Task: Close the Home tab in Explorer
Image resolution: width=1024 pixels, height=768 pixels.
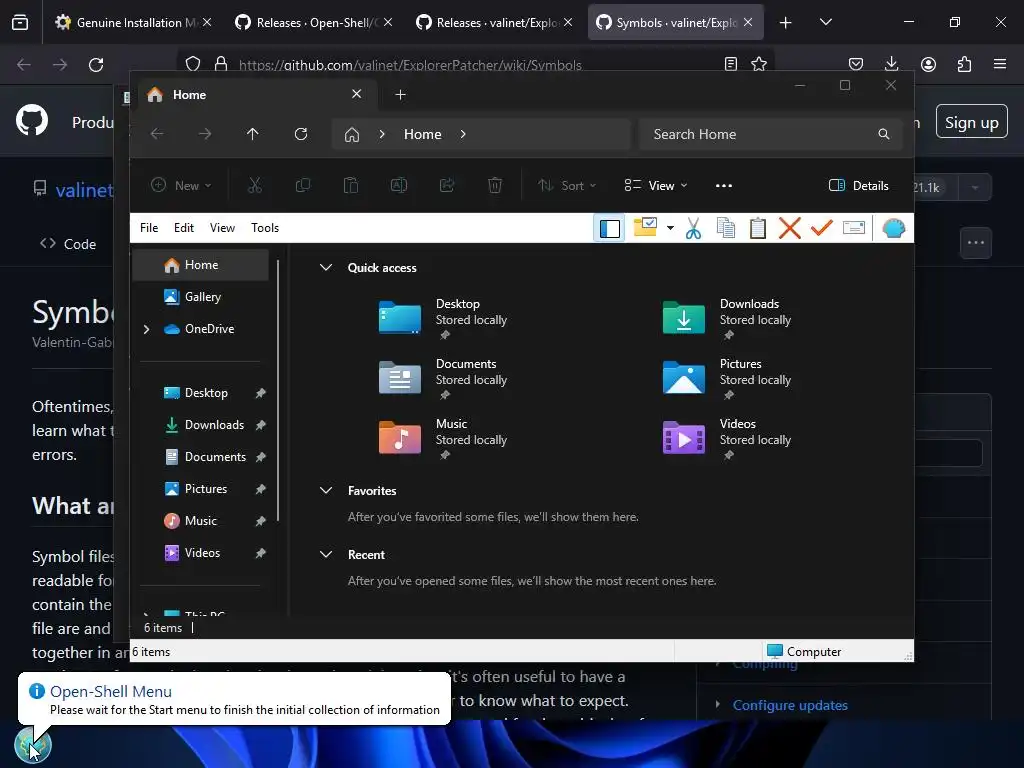Action: (x=357, y=94)
